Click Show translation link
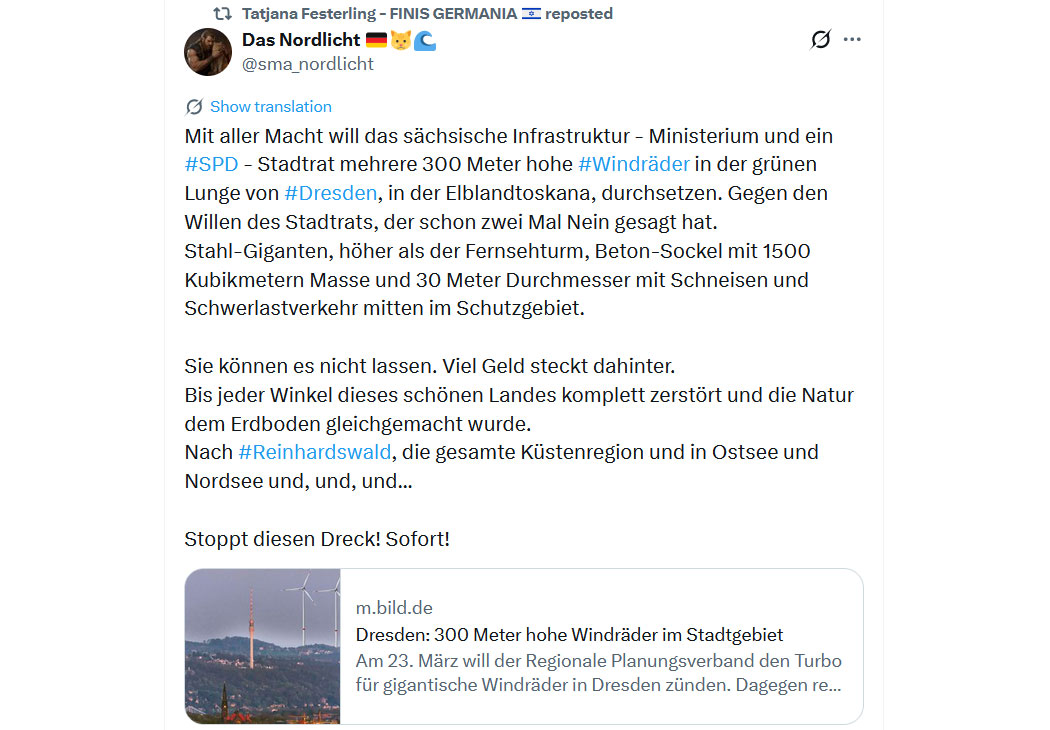 pyautogui.click(x=270, y=107)
